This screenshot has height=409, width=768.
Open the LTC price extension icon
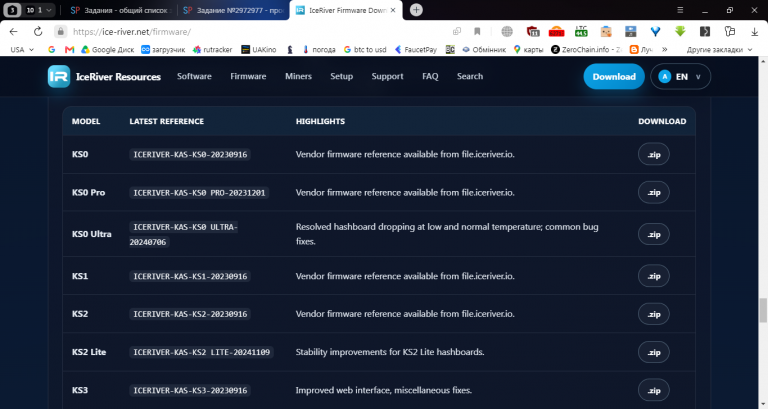coord(581,31)
